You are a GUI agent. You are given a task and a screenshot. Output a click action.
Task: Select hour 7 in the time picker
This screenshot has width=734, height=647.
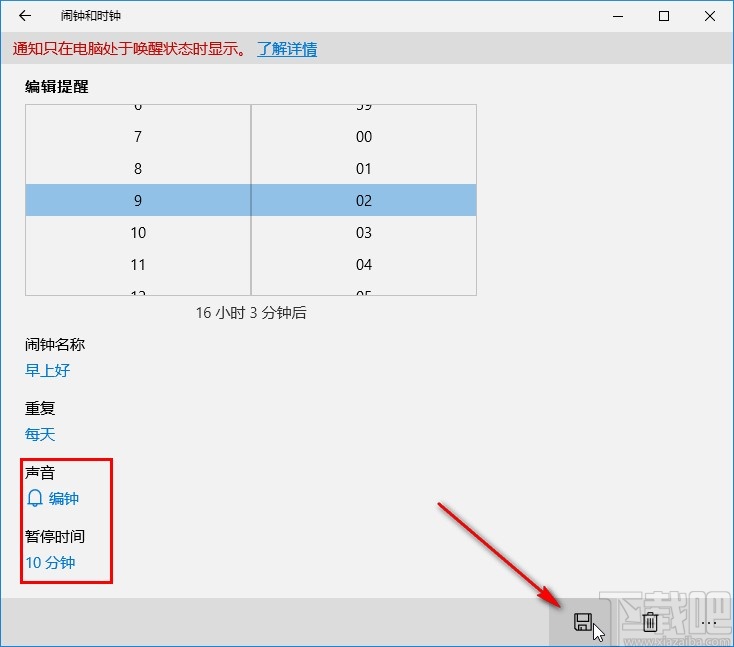(x=138, y=137)
